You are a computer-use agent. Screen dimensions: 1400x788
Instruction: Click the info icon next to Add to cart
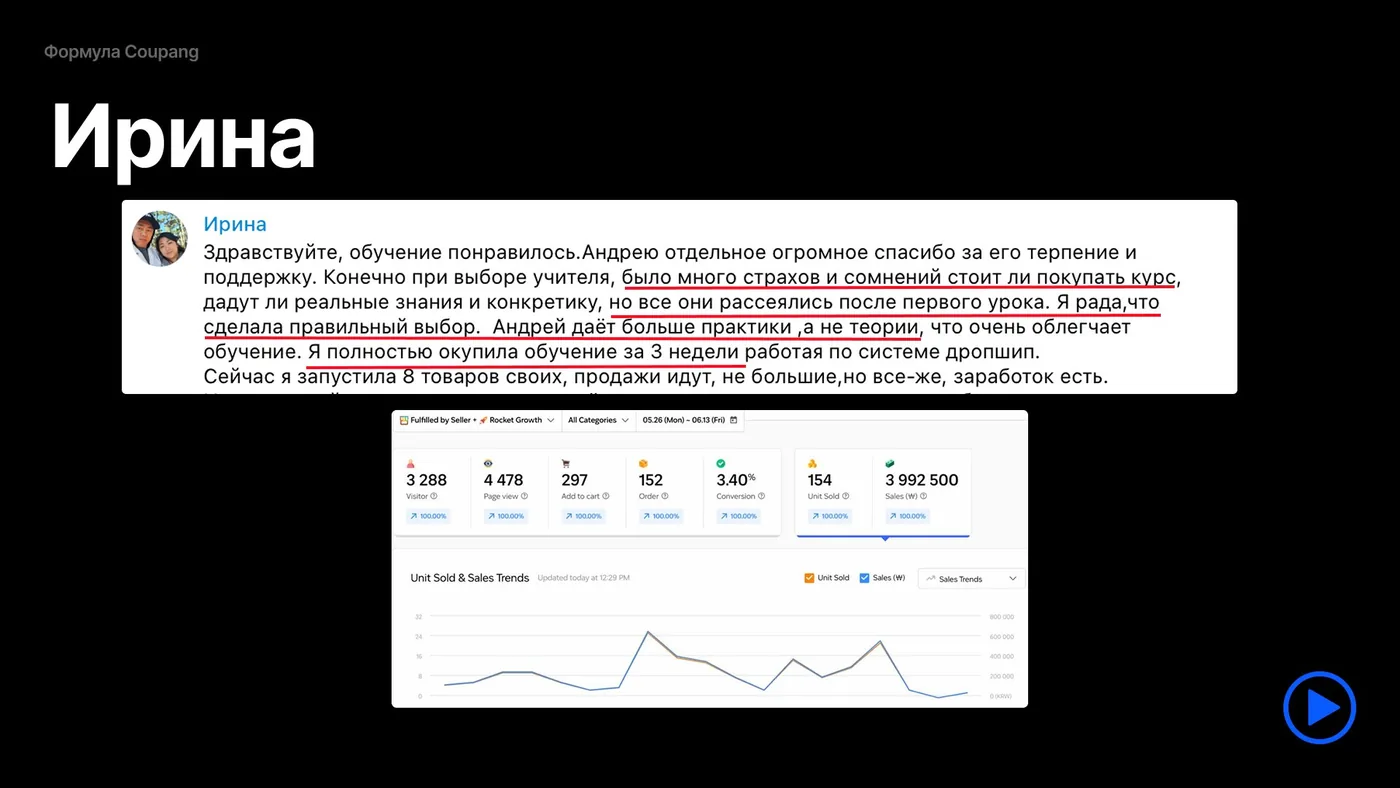(605, 496)
